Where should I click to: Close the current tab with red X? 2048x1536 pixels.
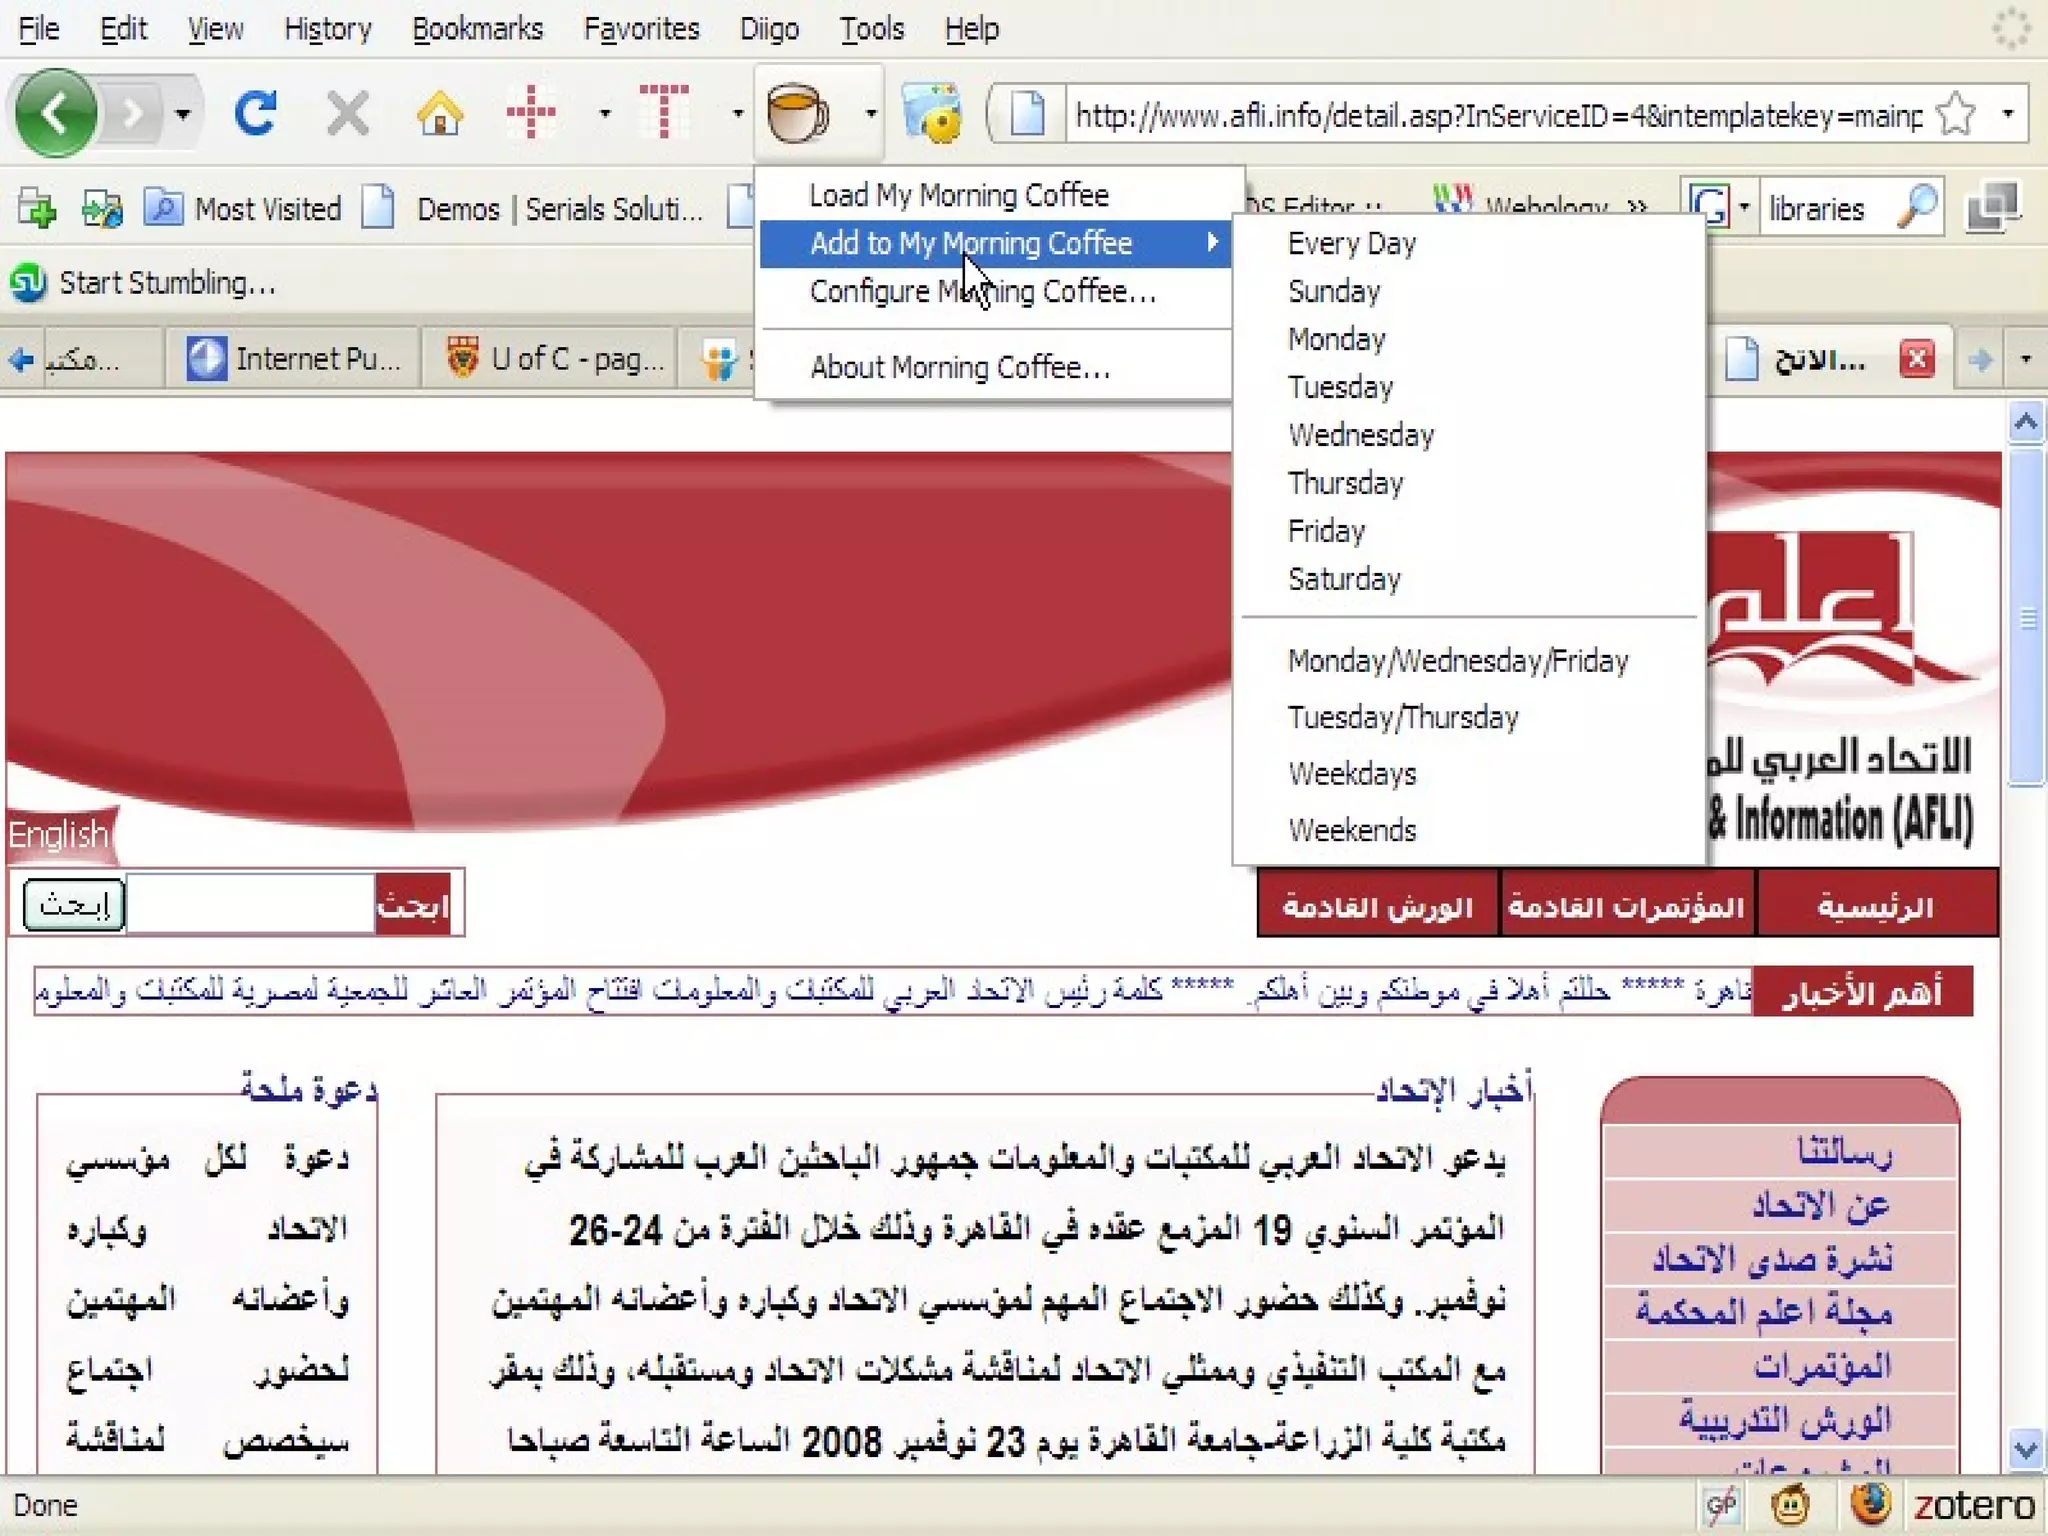coord(1916,359)
